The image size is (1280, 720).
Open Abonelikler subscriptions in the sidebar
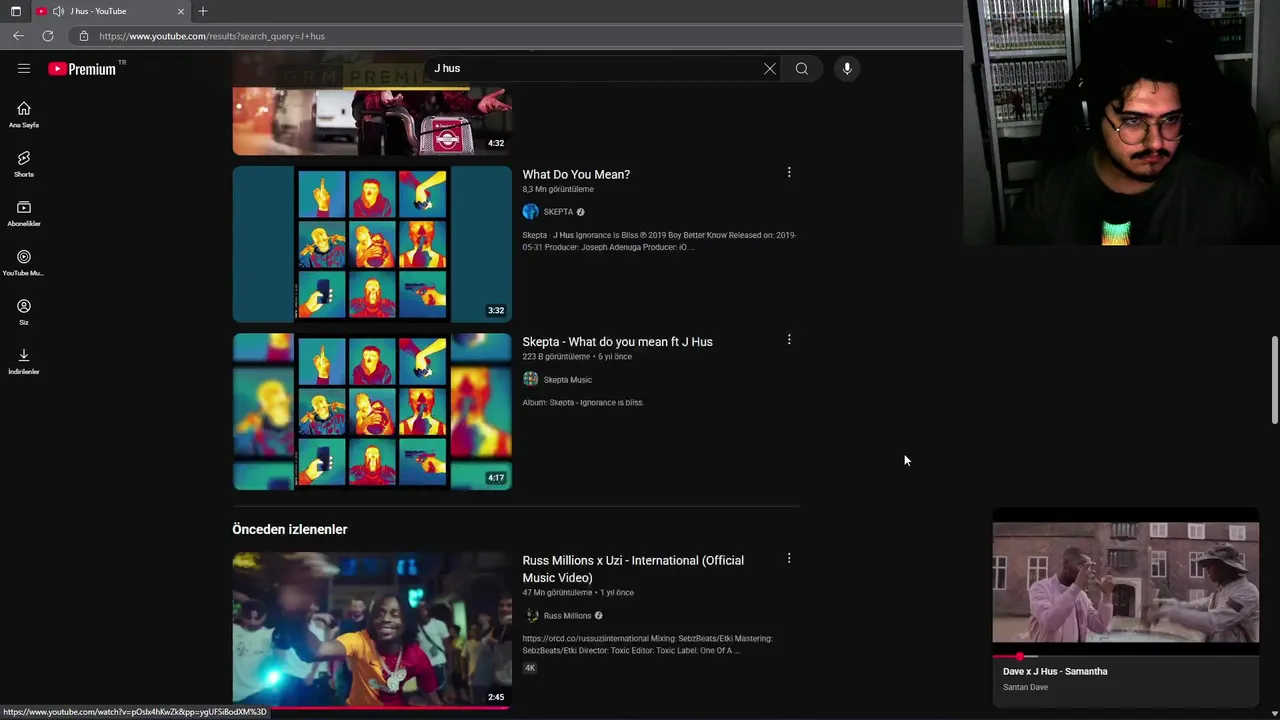point(24,213)
